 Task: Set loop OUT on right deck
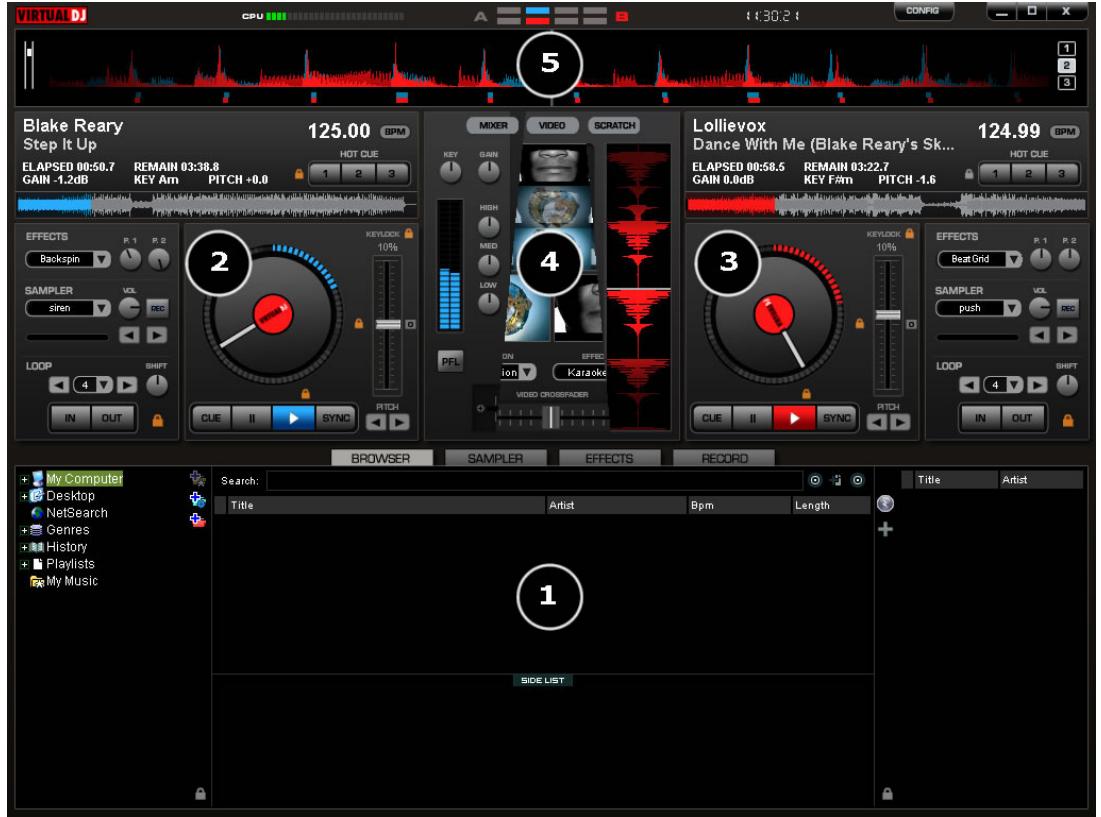point(1022,418)
